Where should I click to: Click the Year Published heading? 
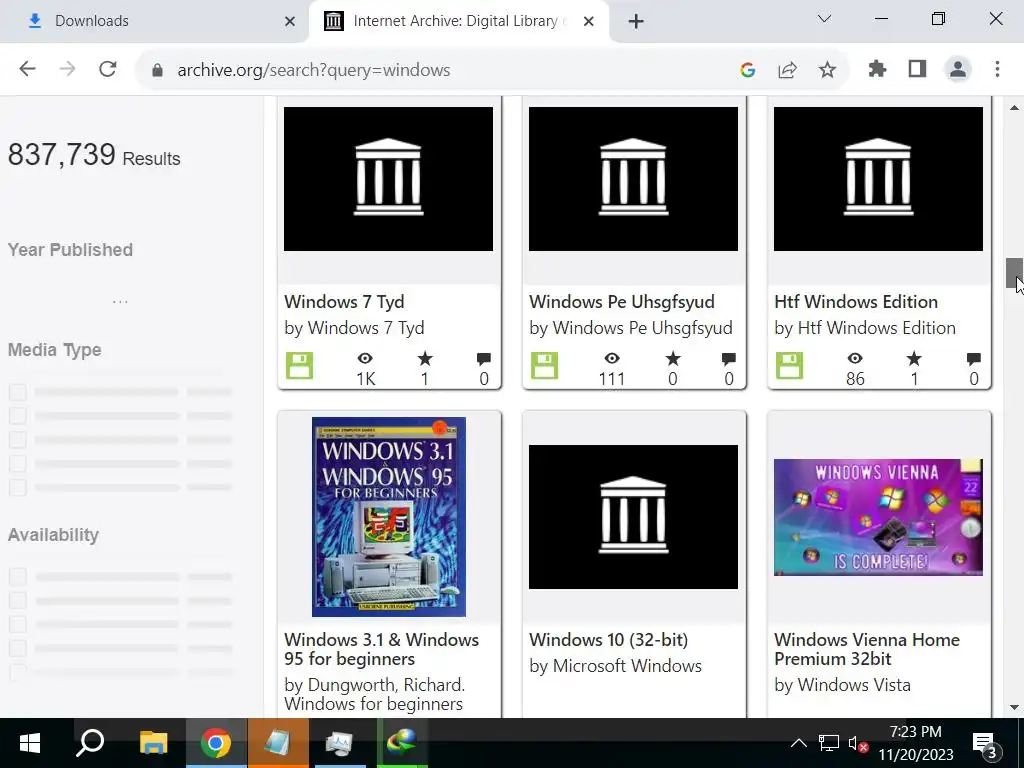71,250
